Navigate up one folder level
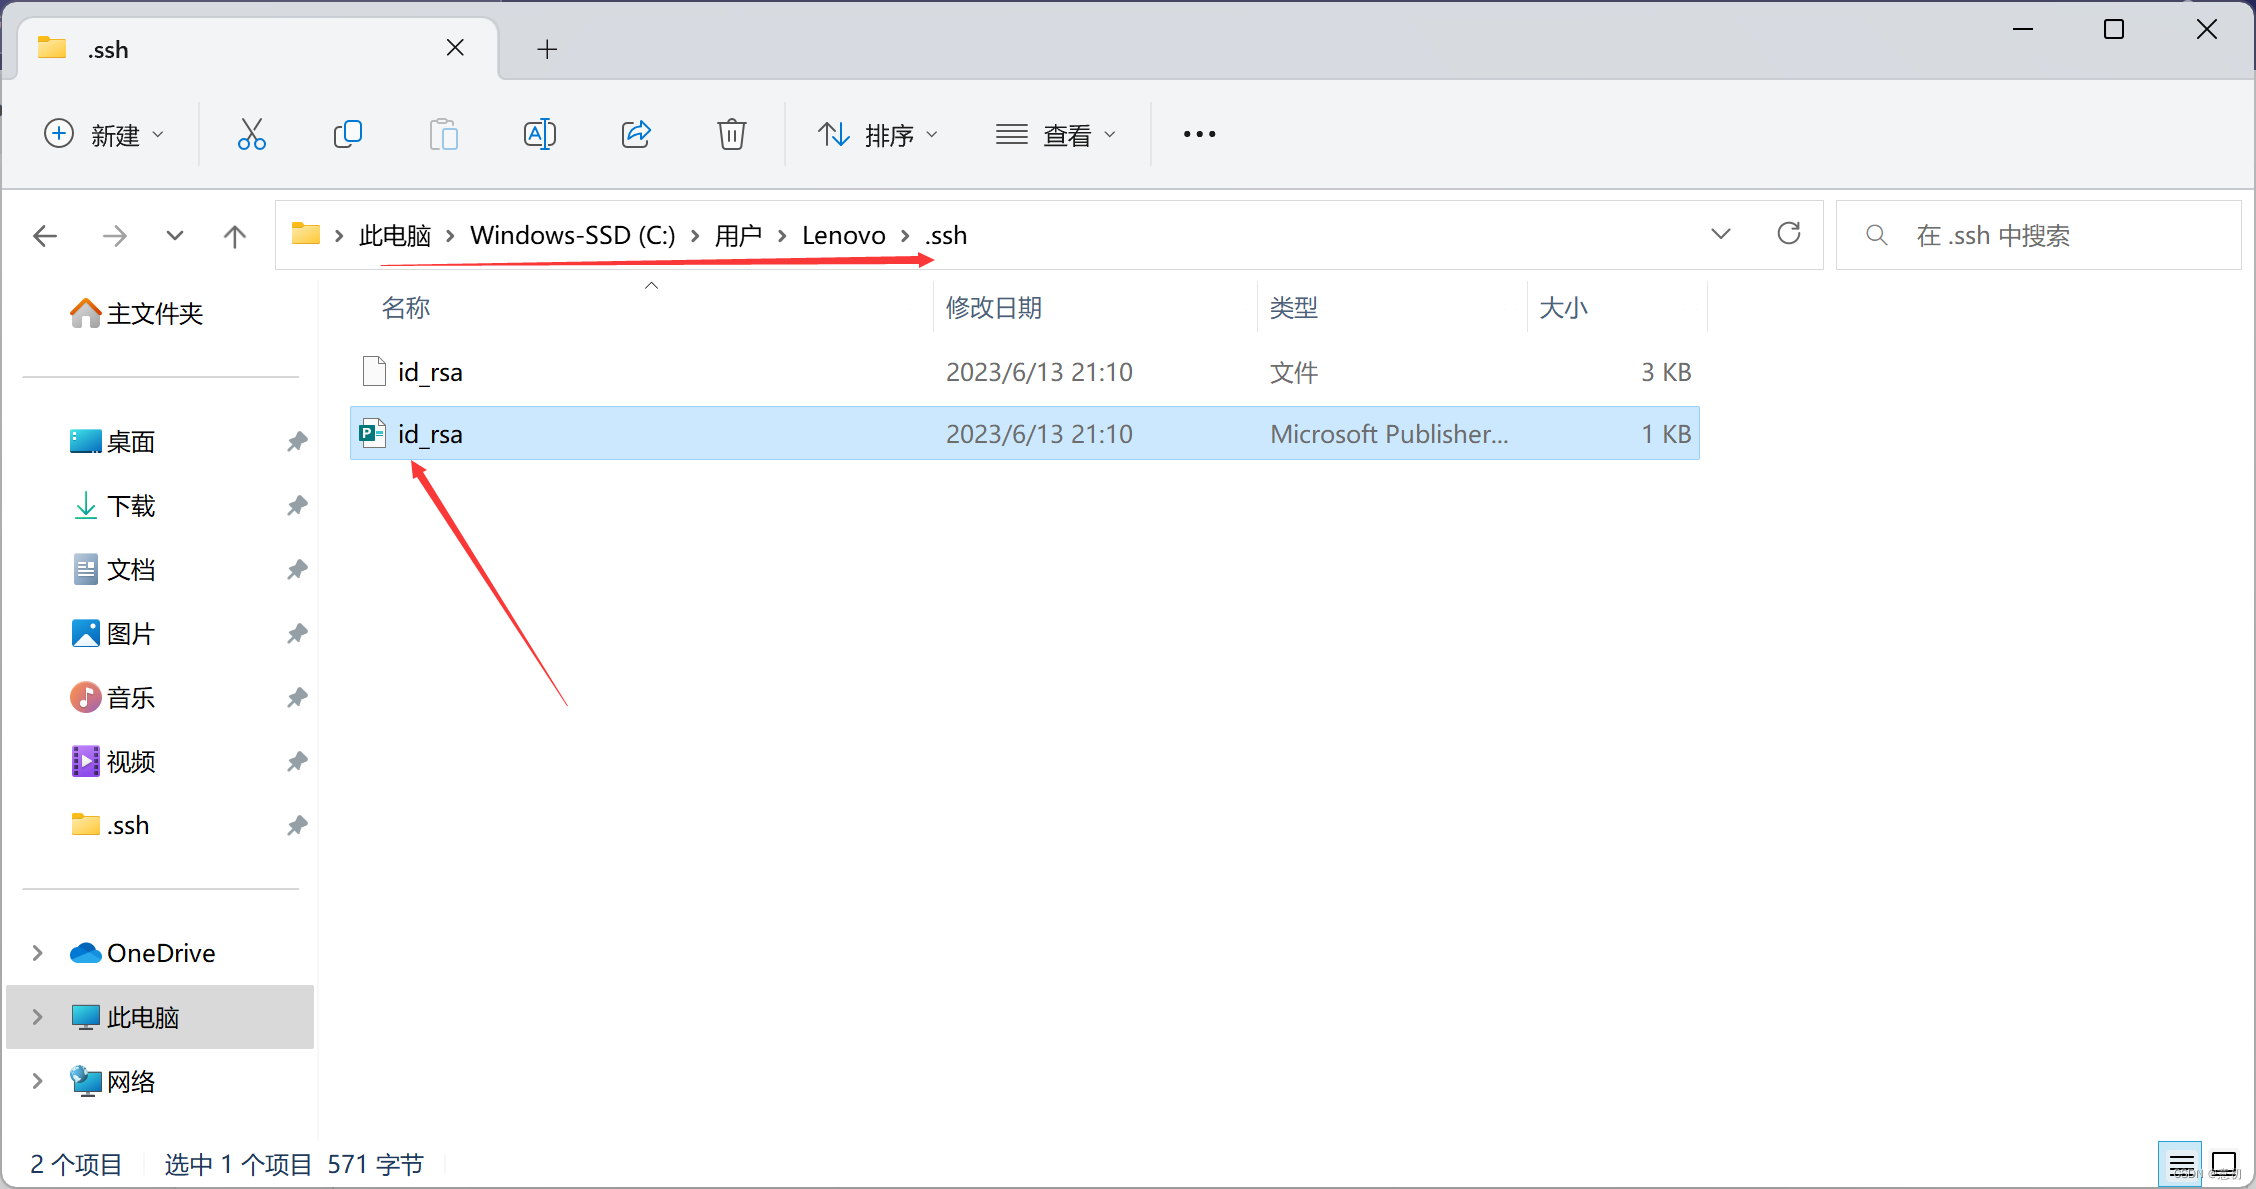2256x1189 pixels. pyautogui.click(x=235, y=236)
